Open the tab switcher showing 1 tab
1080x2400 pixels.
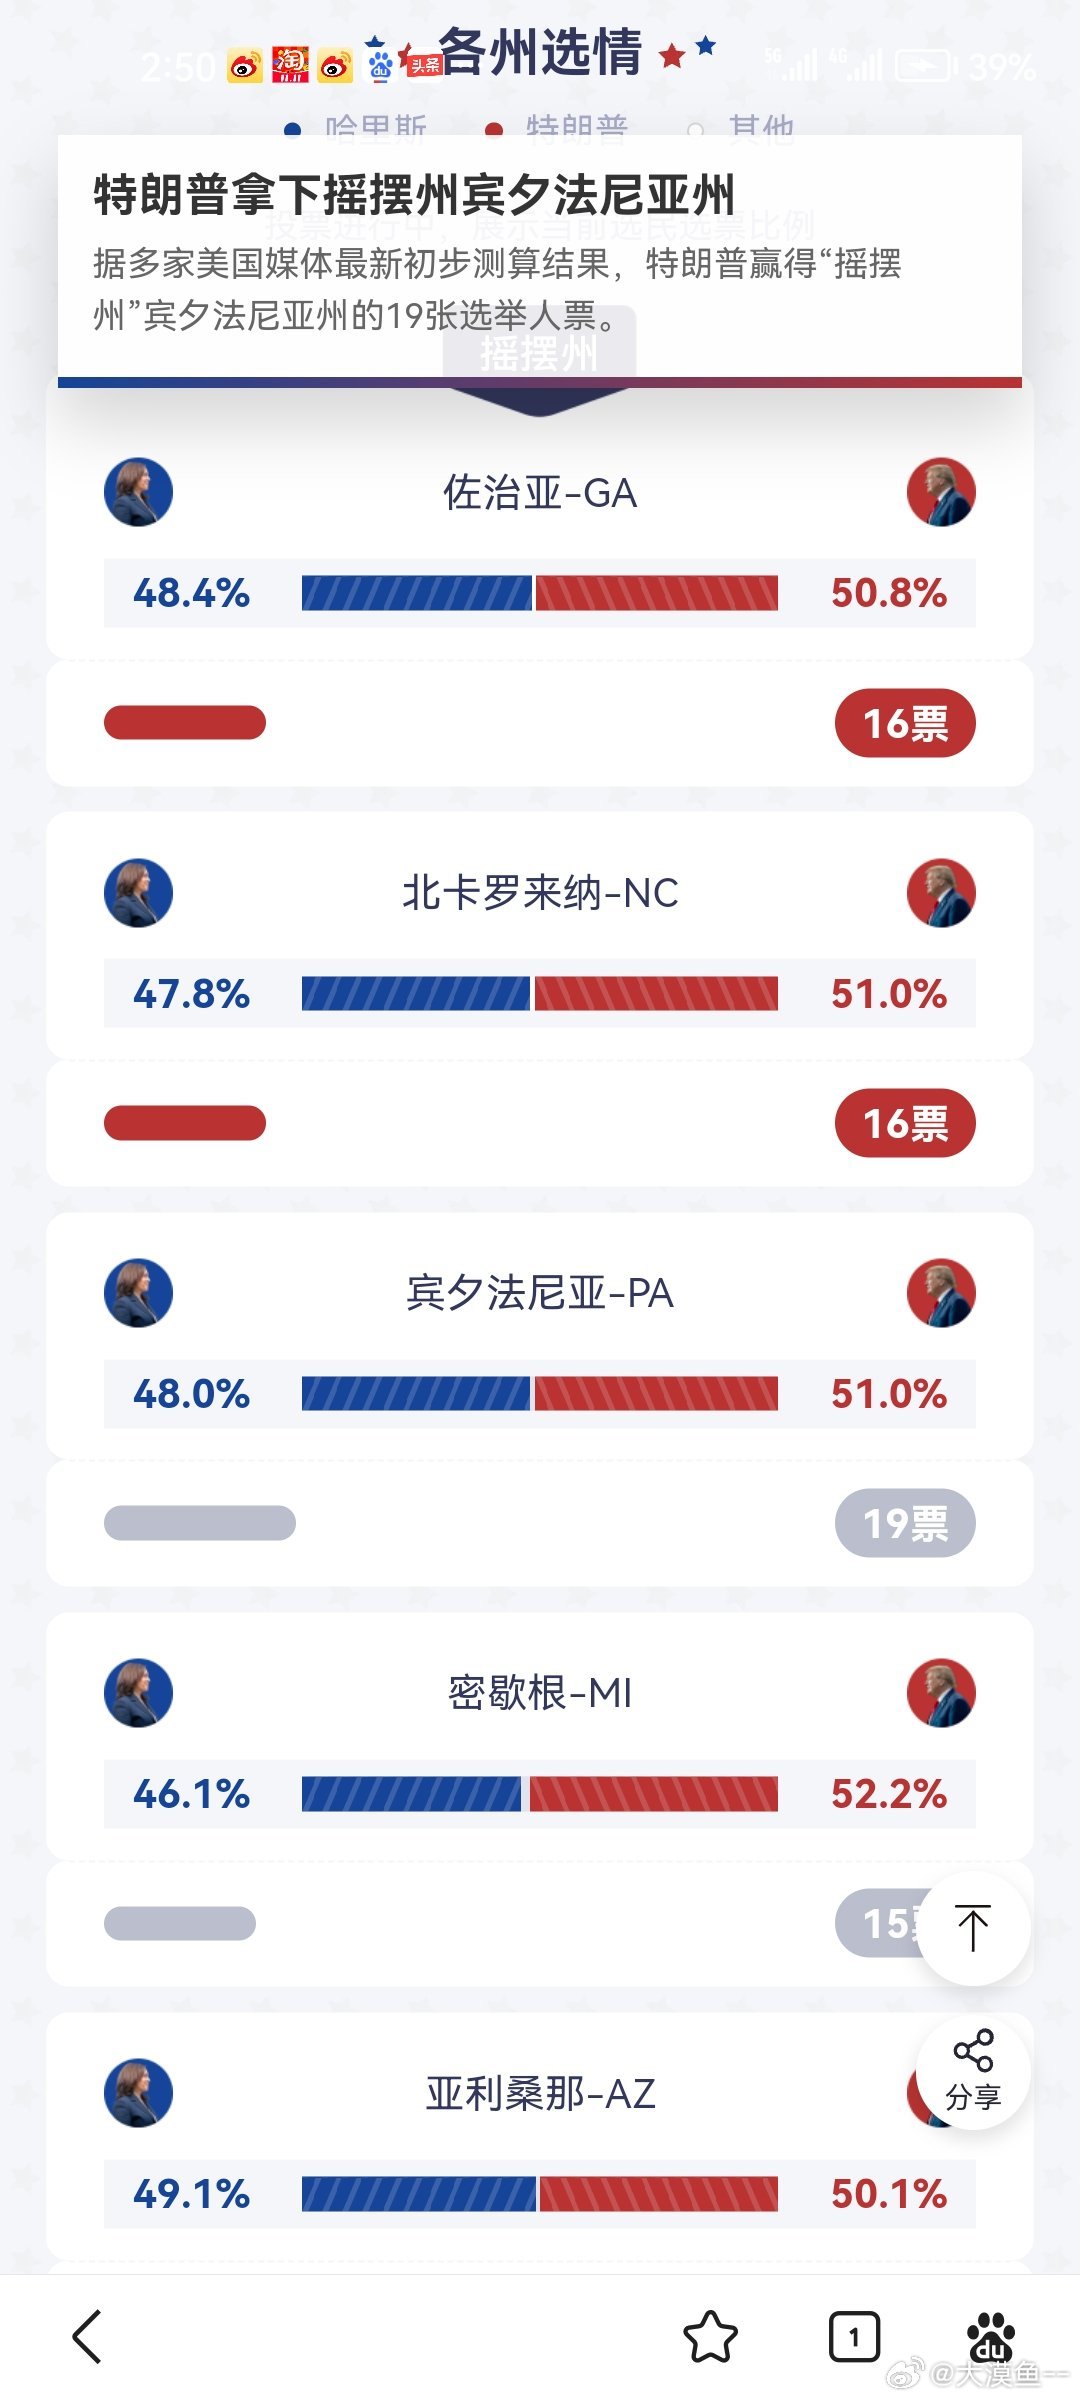click(x=854, y=2337)
